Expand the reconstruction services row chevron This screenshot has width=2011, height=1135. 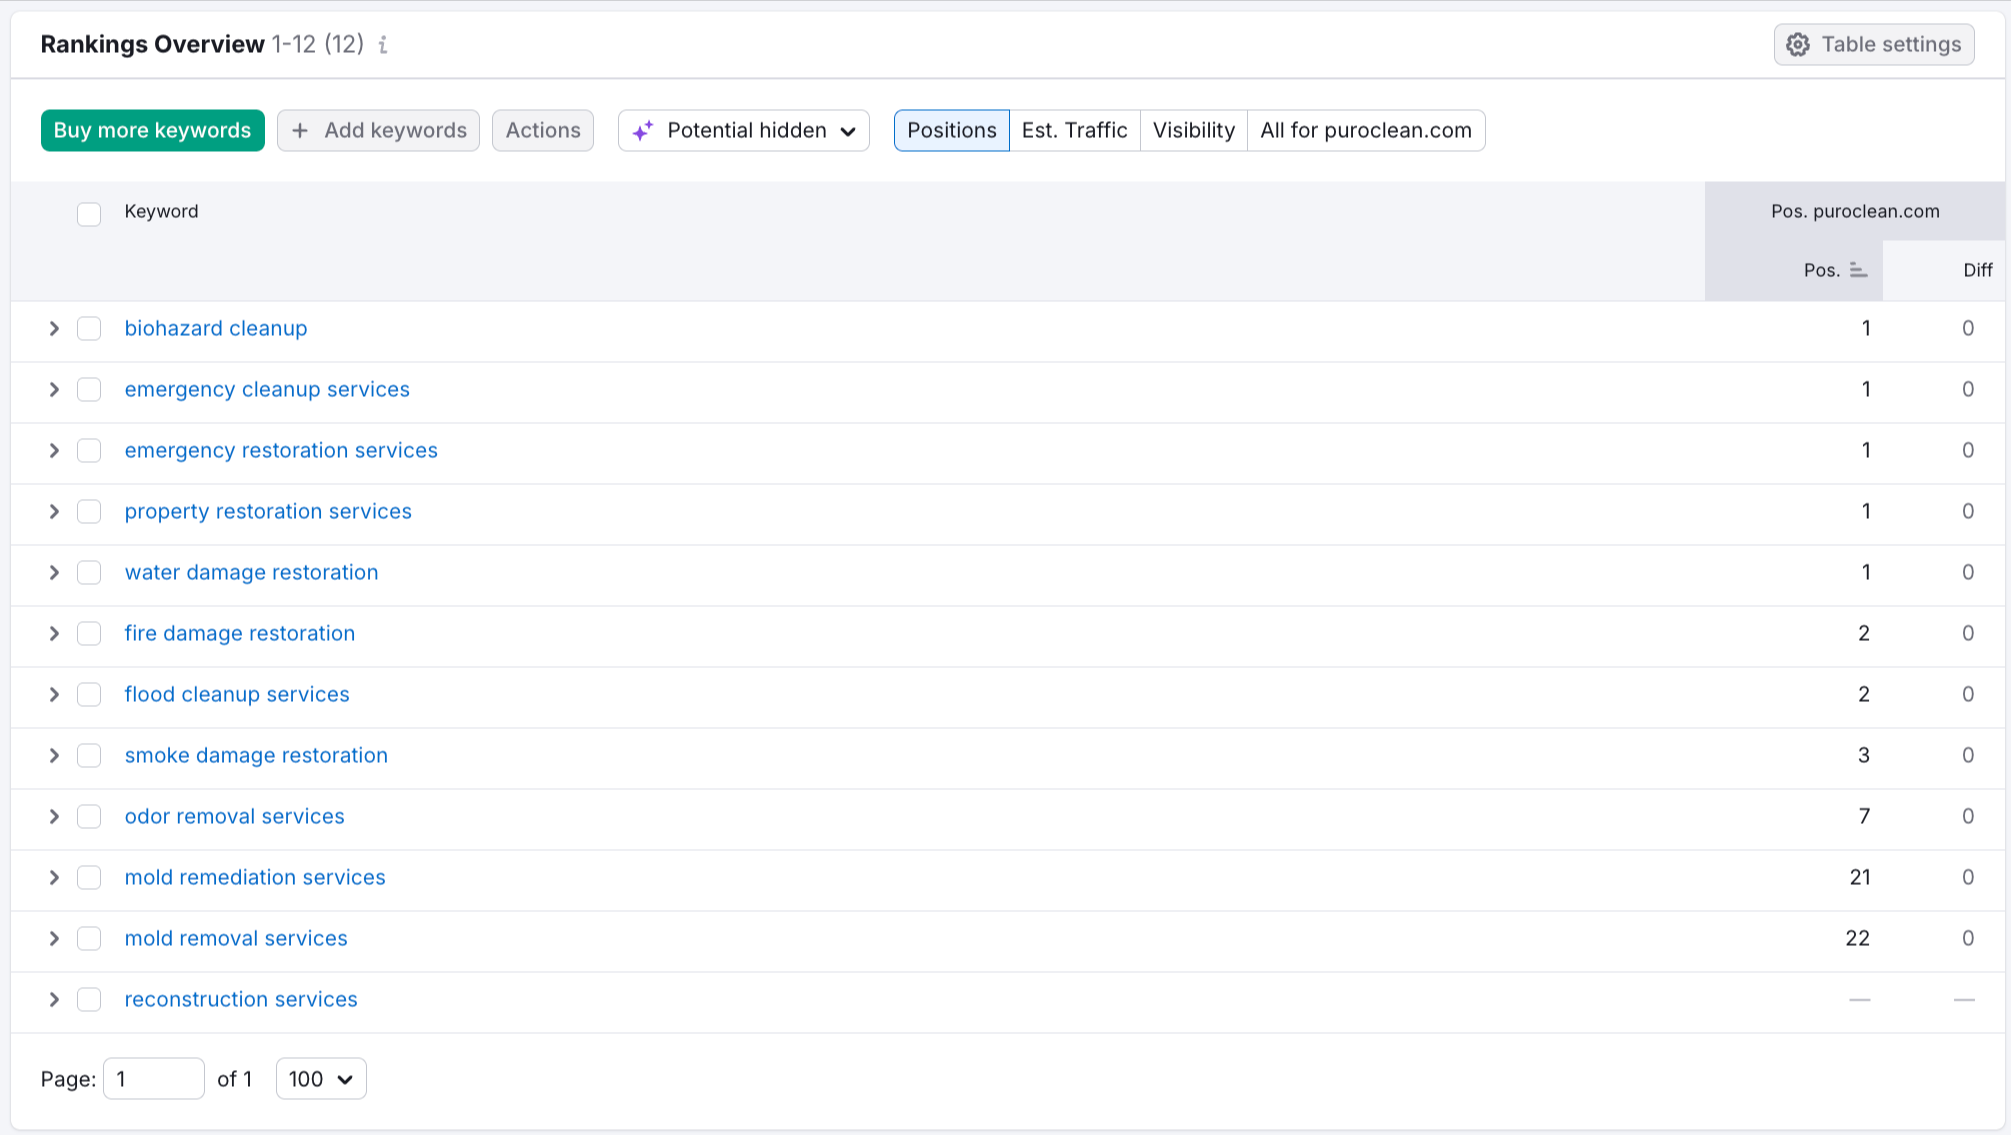click(54, 1000)
